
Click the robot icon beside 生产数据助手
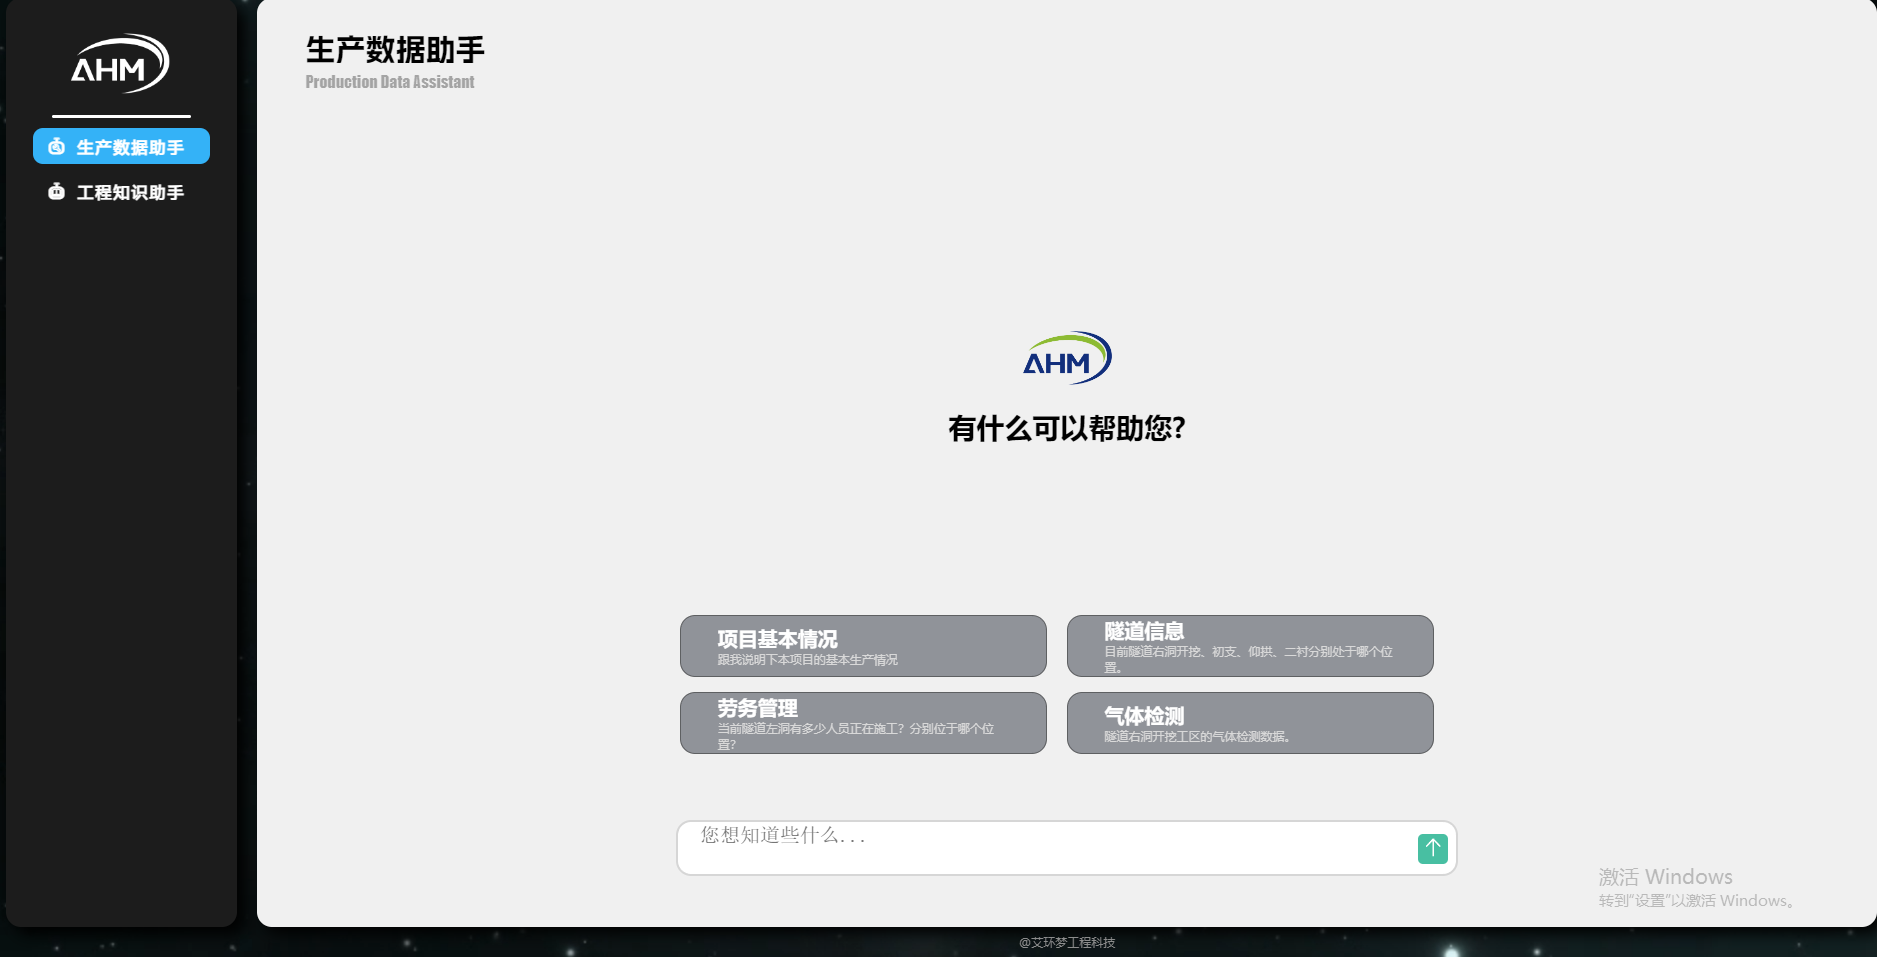point(57,147)
